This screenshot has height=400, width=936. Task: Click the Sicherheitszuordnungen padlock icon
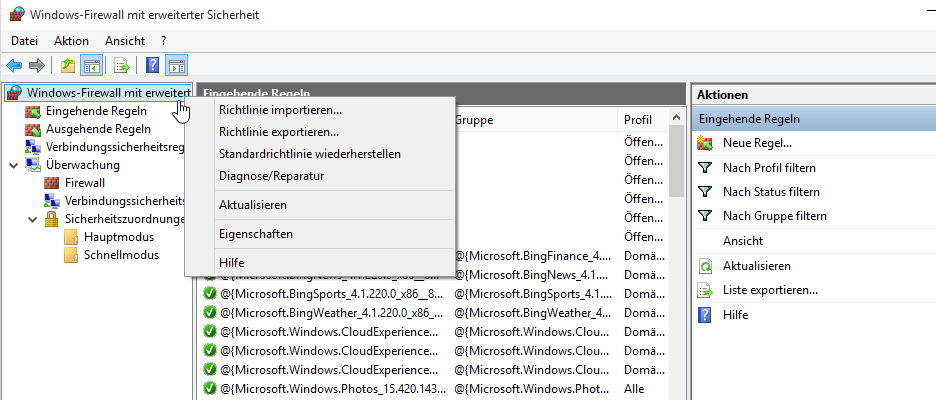[x=52, y=219]
